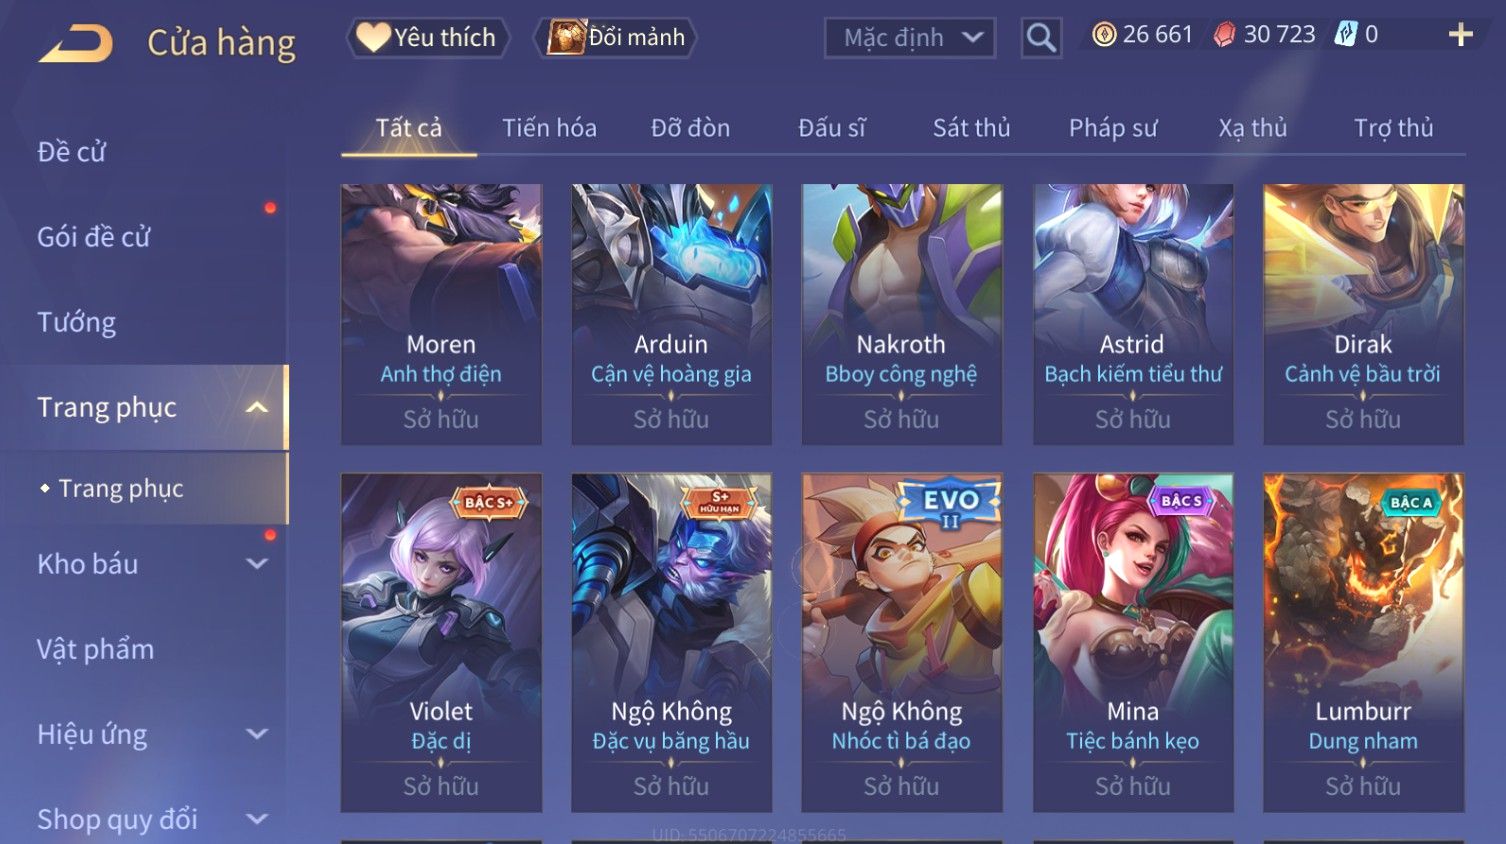This screenshot has width=1506, height=844.
Task: Open the Mặc định sort dropdown
Action: (x=910, y=38)
